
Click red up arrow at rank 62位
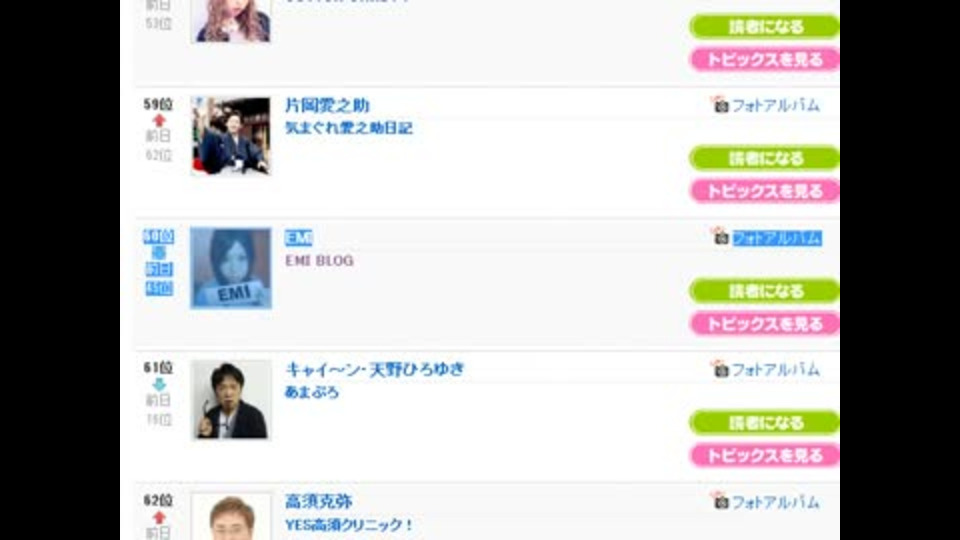tap(159, 517)
